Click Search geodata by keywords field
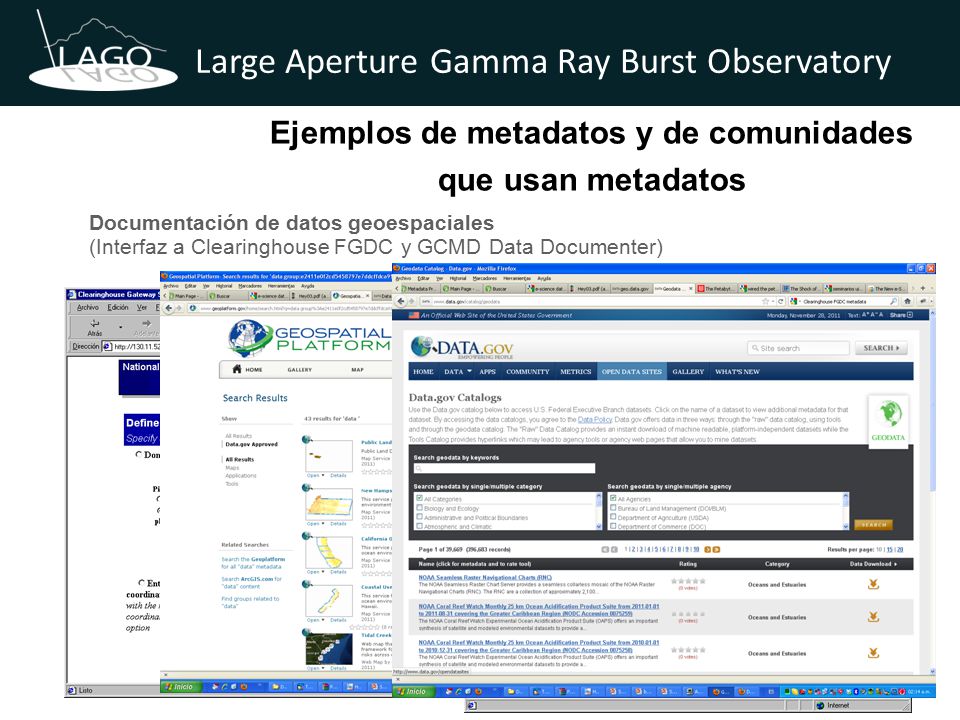Viewport: 960px width, 720px height. pos(504,468)
